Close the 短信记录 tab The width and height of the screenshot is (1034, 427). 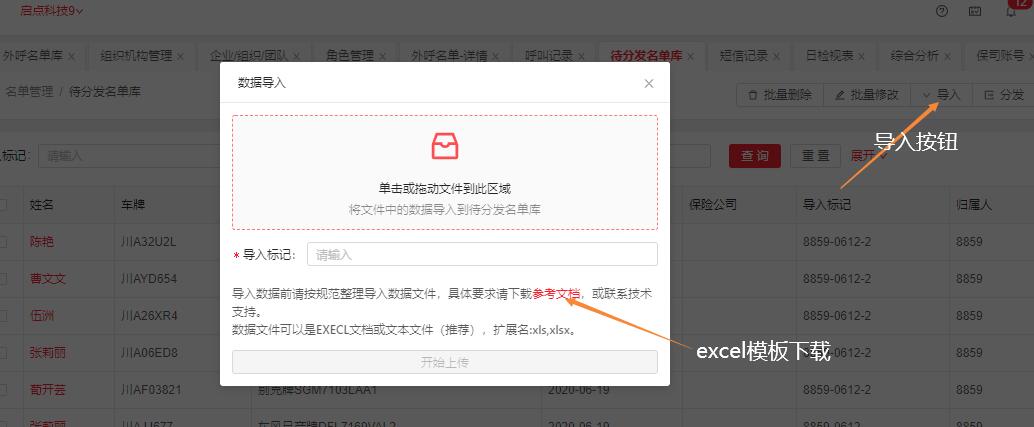coord(776,57)
